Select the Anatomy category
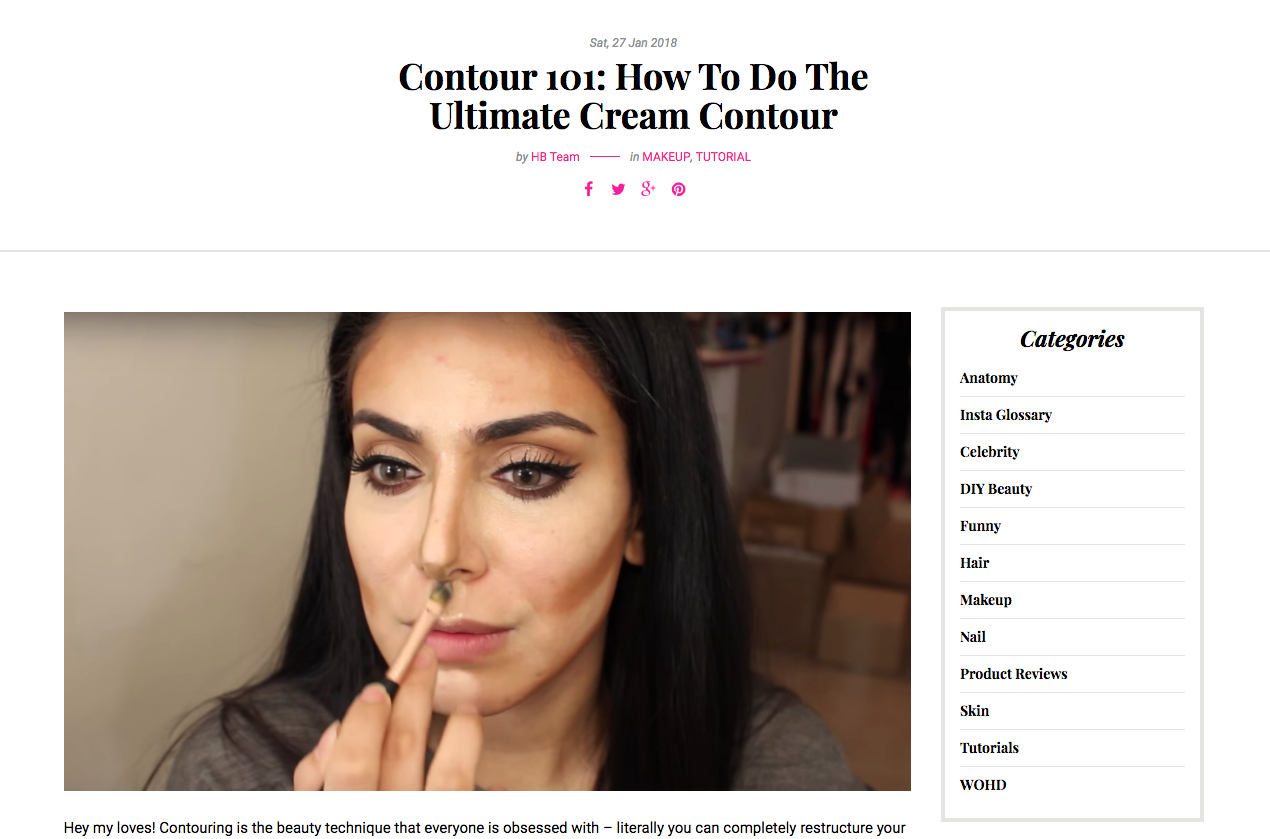 click(x=989, y=378)
